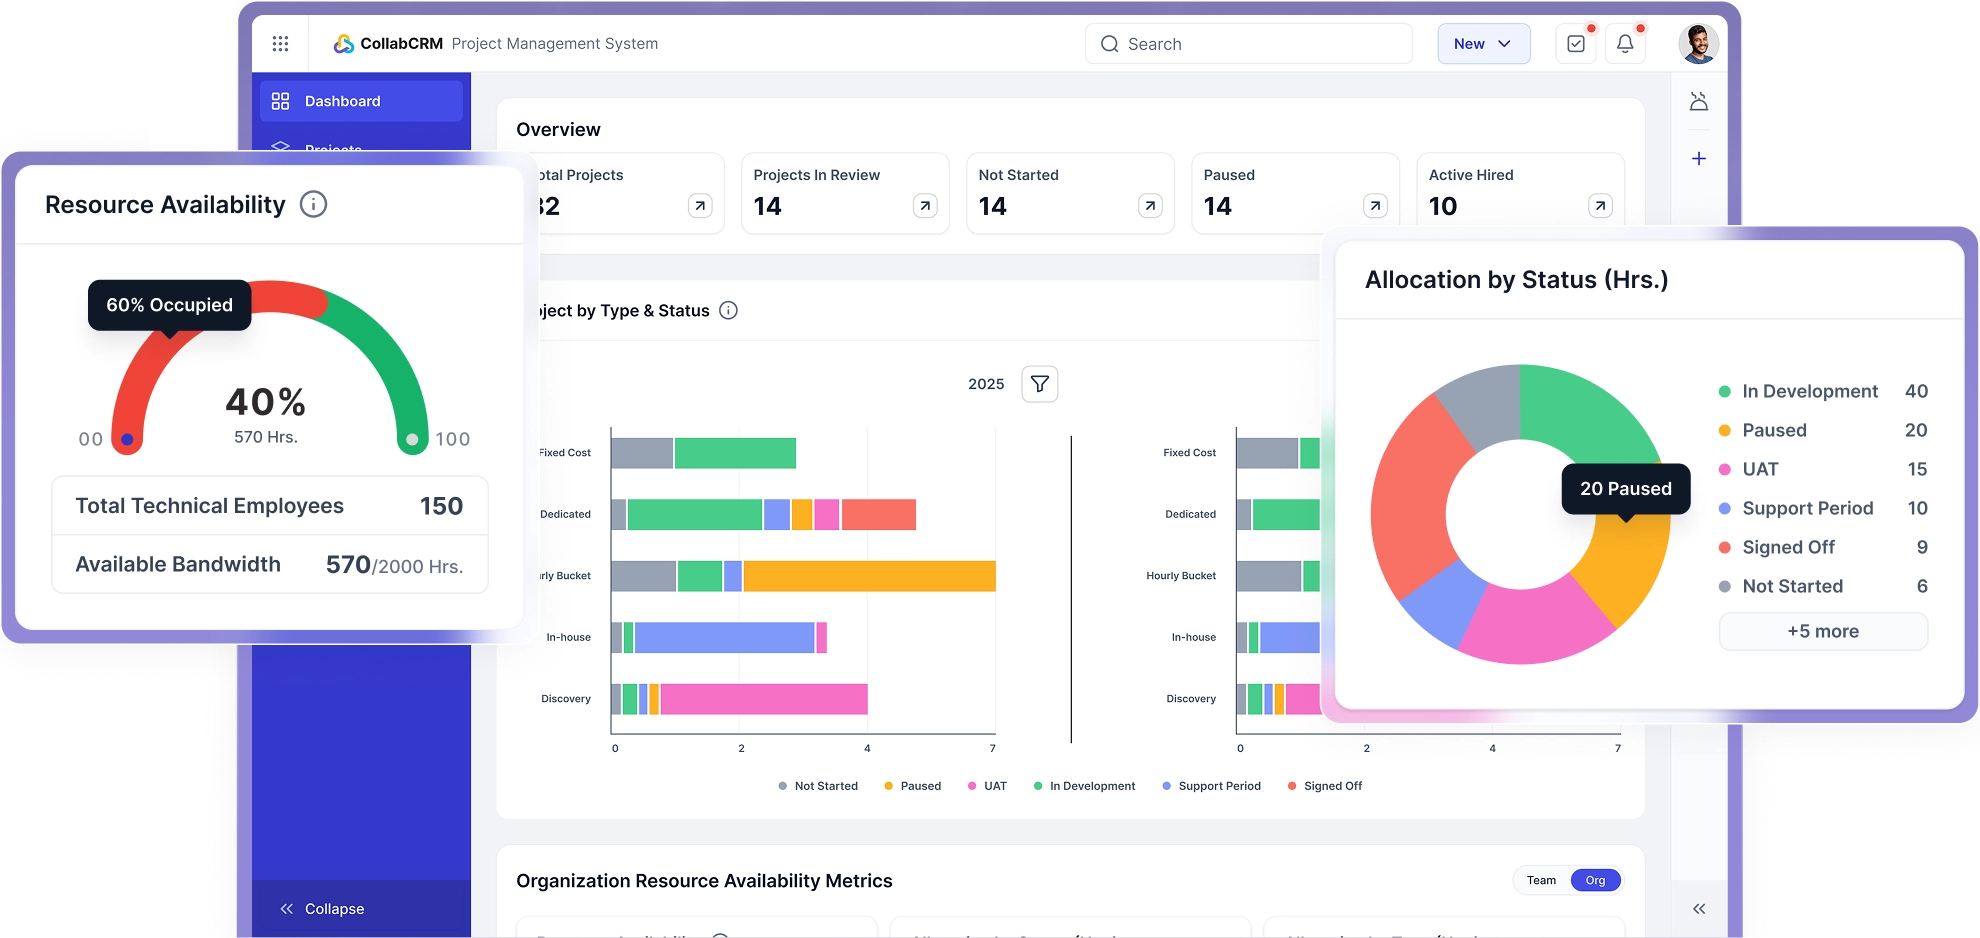Click the Active Hired expand arrow icon
Image resolution: width=1980 pixels, height=938 pixels.
[x=1600, y=206]
